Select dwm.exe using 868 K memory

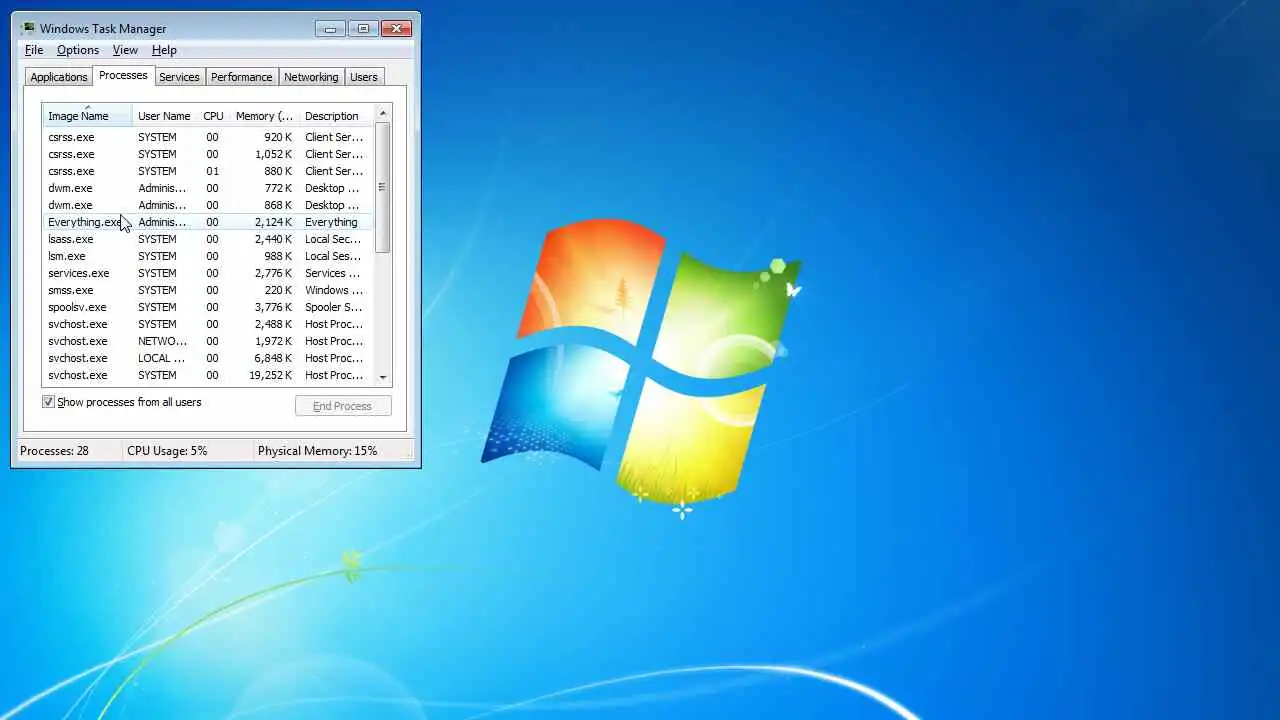tap(206, 205)
